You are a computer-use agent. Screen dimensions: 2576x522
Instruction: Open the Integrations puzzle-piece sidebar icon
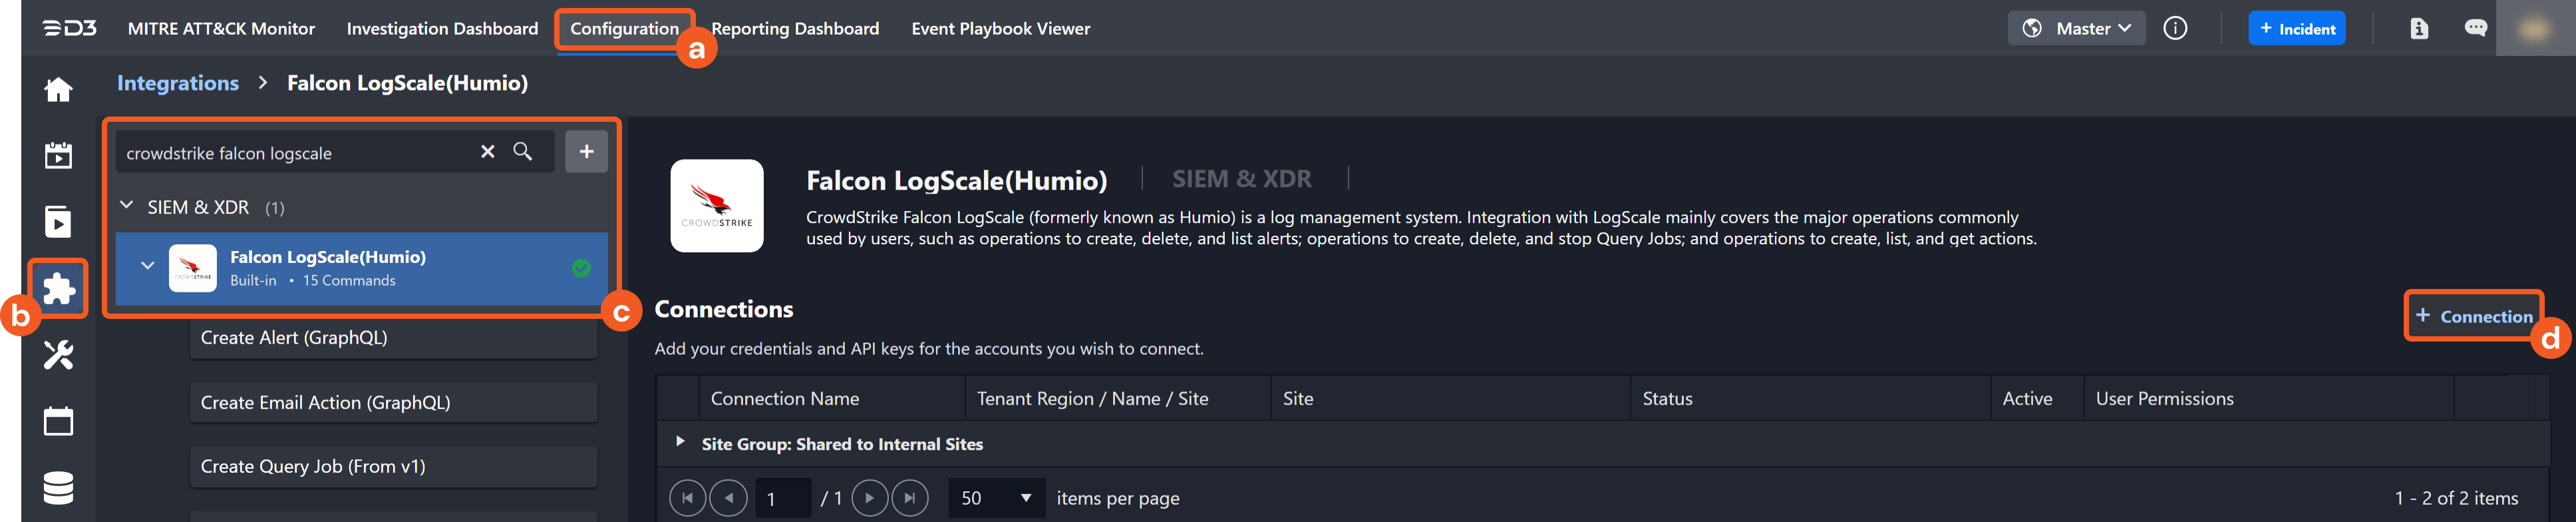58,289
